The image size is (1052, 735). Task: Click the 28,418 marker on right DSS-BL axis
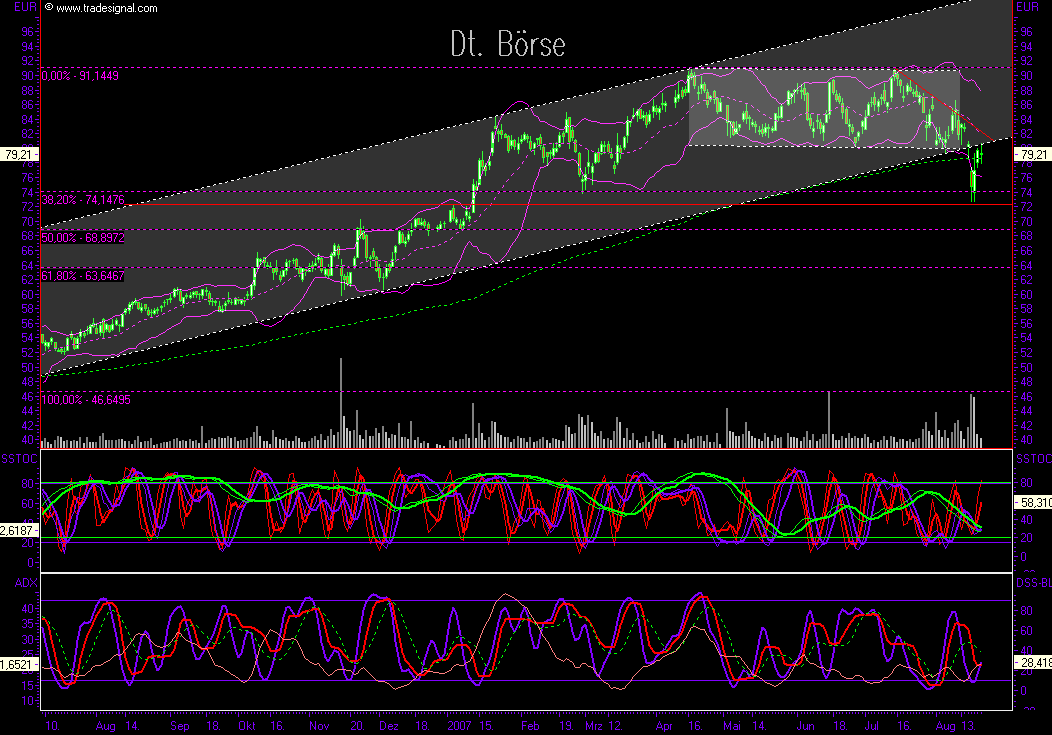tap(1034, 662)
